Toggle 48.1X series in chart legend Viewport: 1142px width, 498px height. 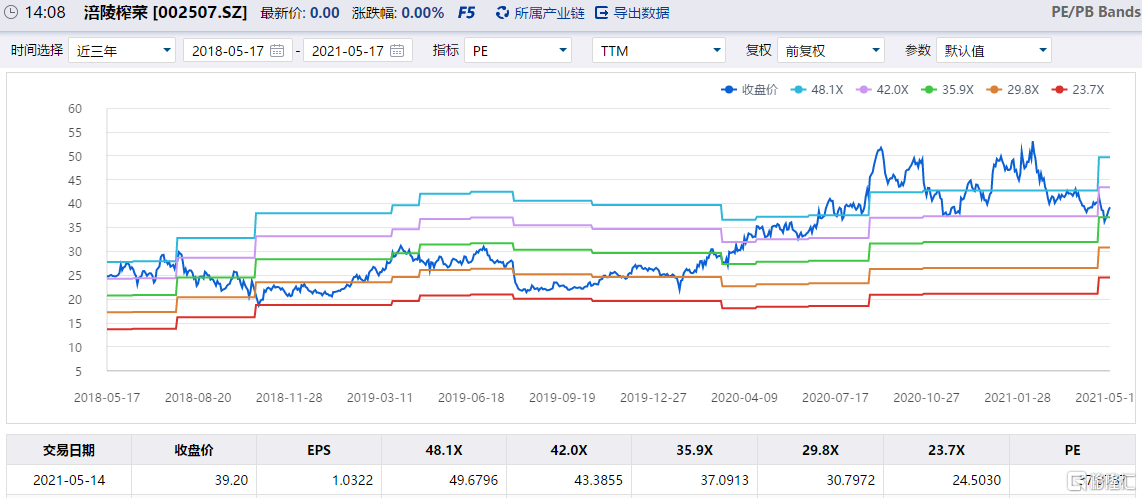(x=816, y=90)
